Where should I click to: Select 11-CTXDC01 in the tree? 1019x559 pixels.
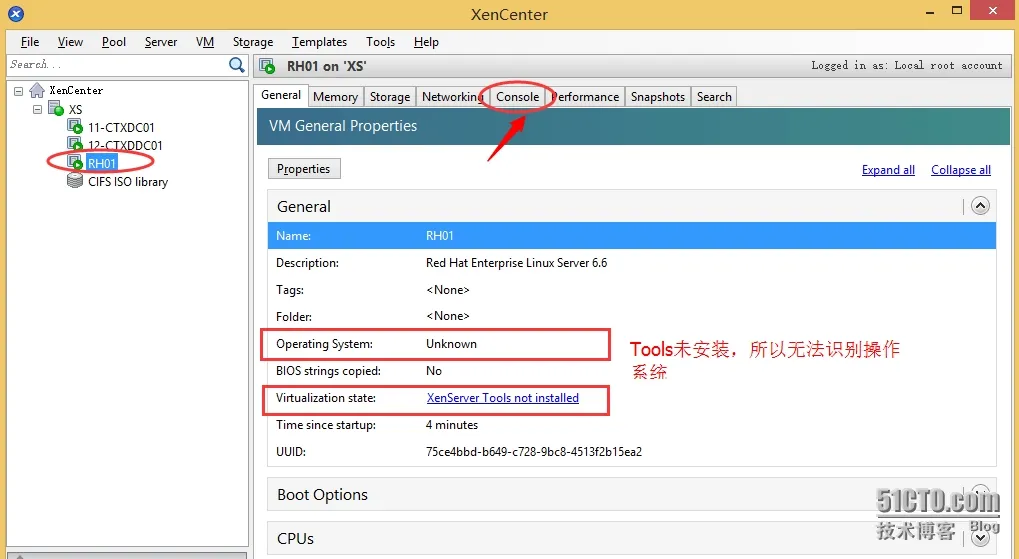121,127
